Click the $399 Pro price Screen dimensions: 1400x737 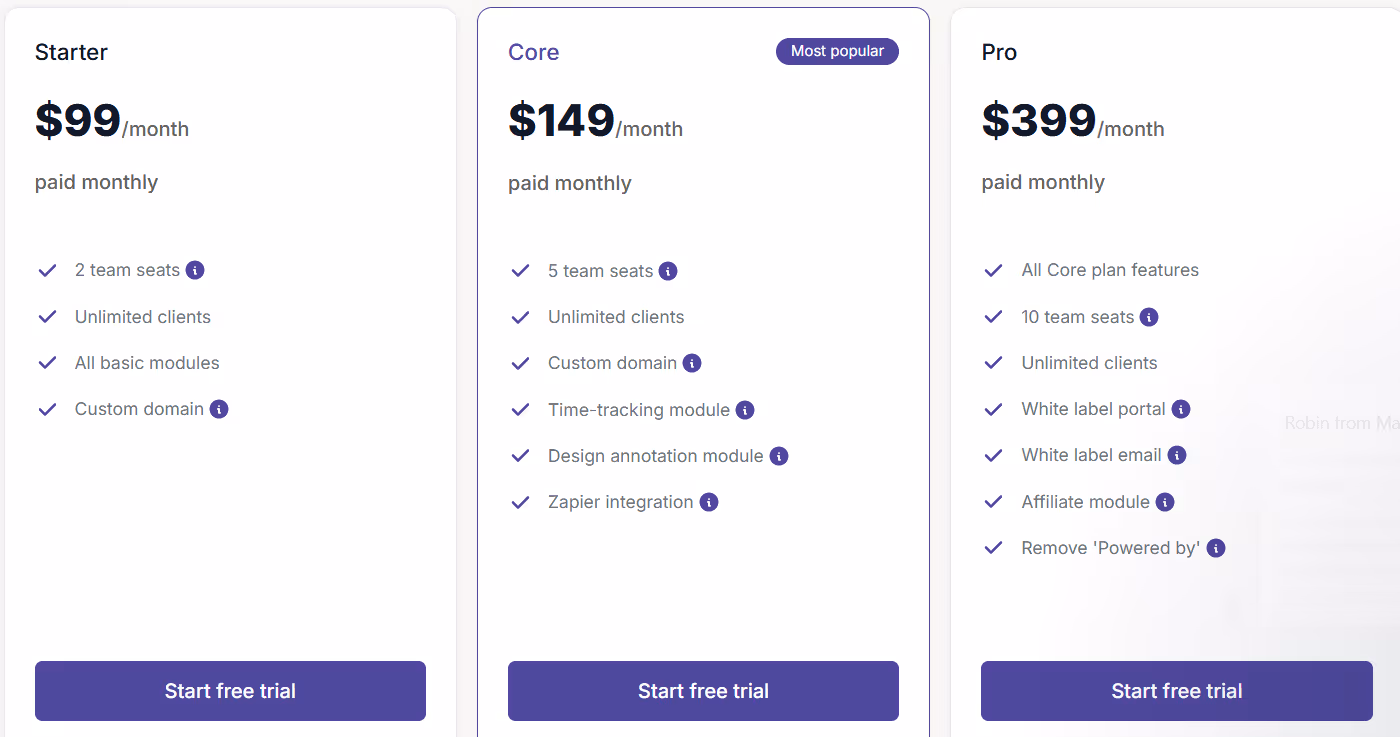[x=1039, y=120]
